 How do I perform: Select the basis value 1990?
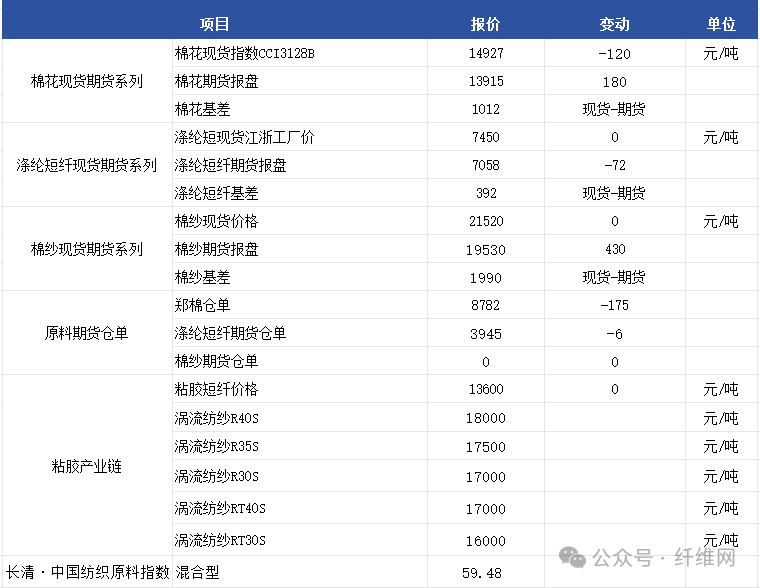486,278
